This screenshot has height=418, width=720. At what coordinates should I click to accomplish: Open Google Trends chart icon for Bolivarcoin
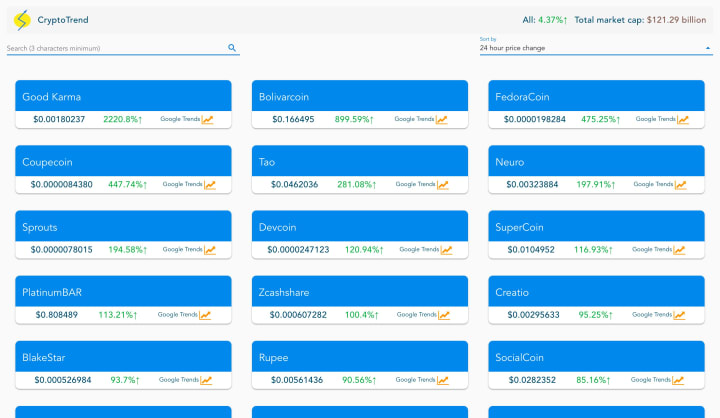[442, 119]
